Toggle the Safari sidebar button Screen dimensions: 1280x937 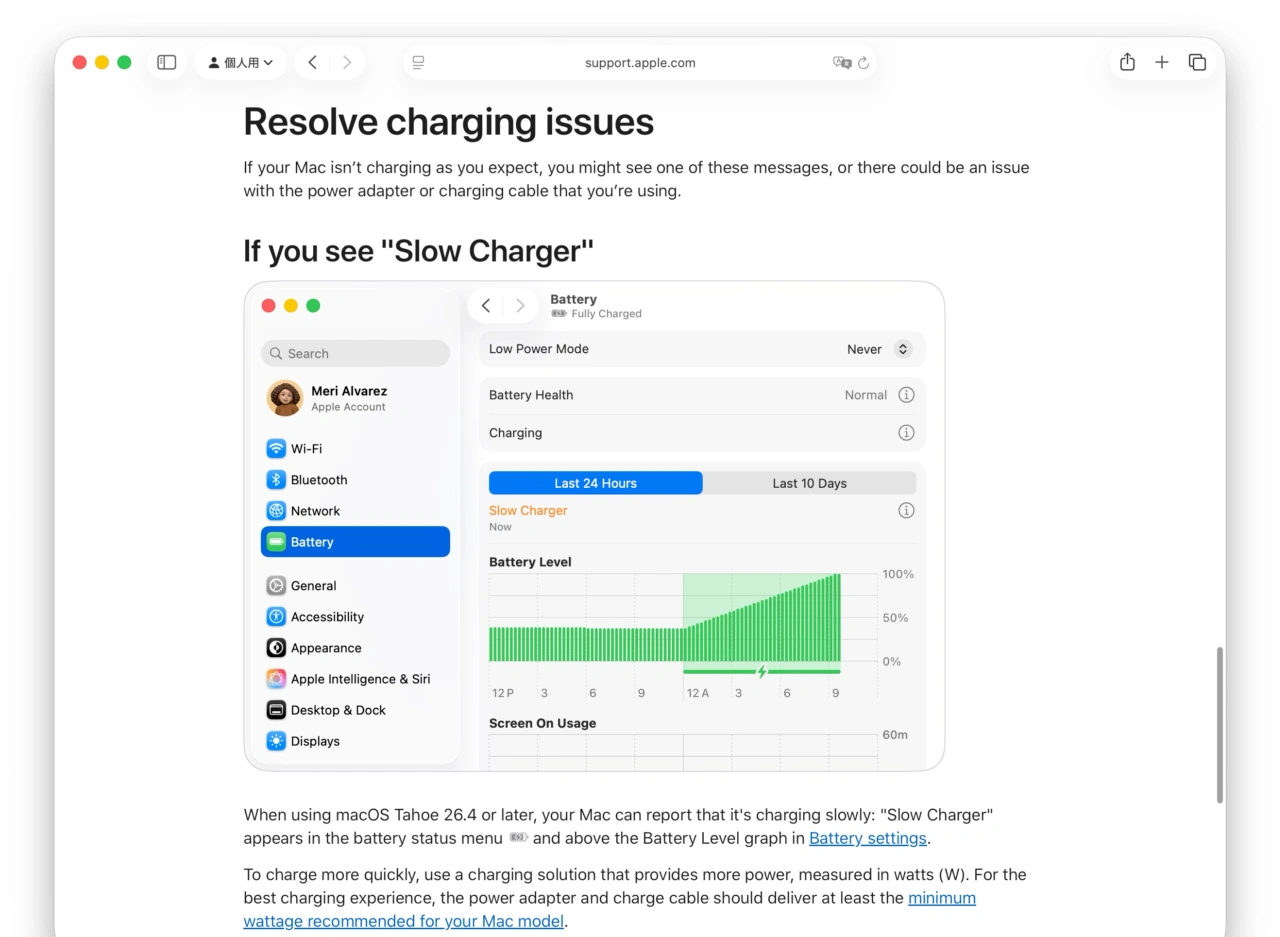pyautogui.click(x=167, y=62)
